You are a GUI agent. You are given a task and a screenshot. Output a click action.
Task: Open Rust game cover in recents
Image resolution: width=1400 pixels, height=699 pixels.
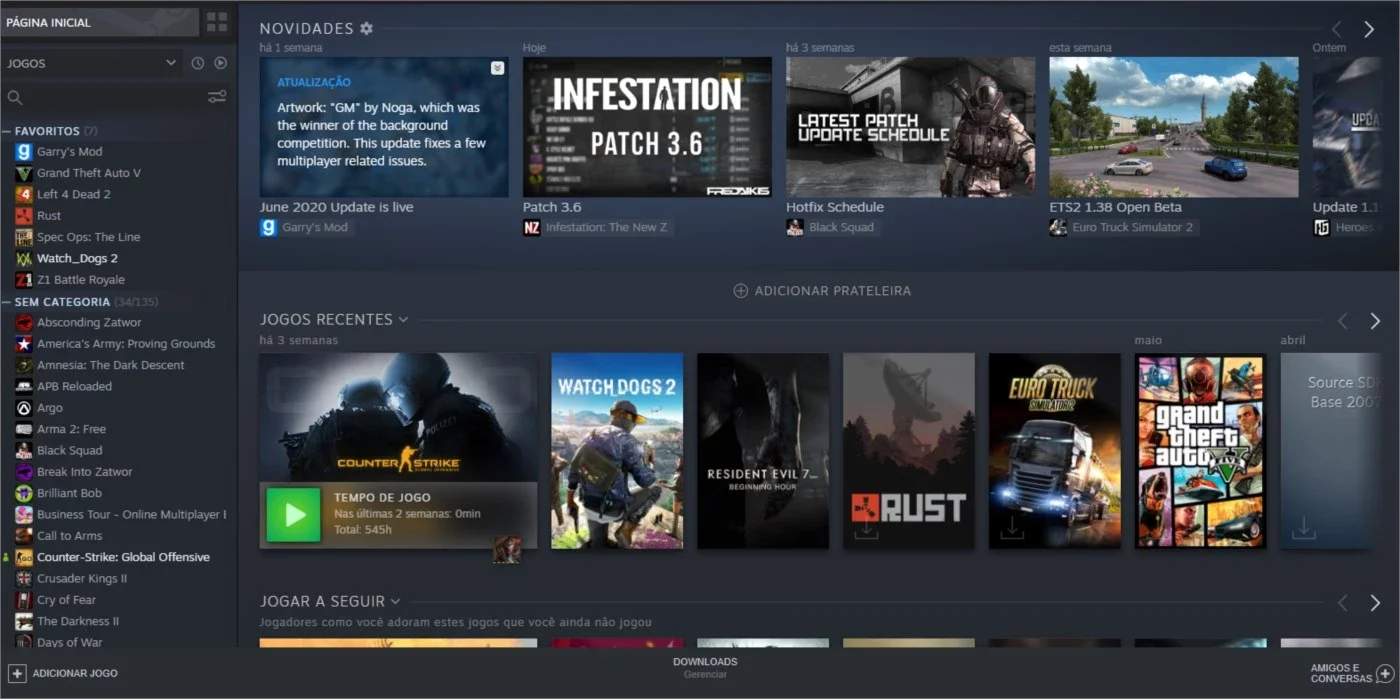909,450
